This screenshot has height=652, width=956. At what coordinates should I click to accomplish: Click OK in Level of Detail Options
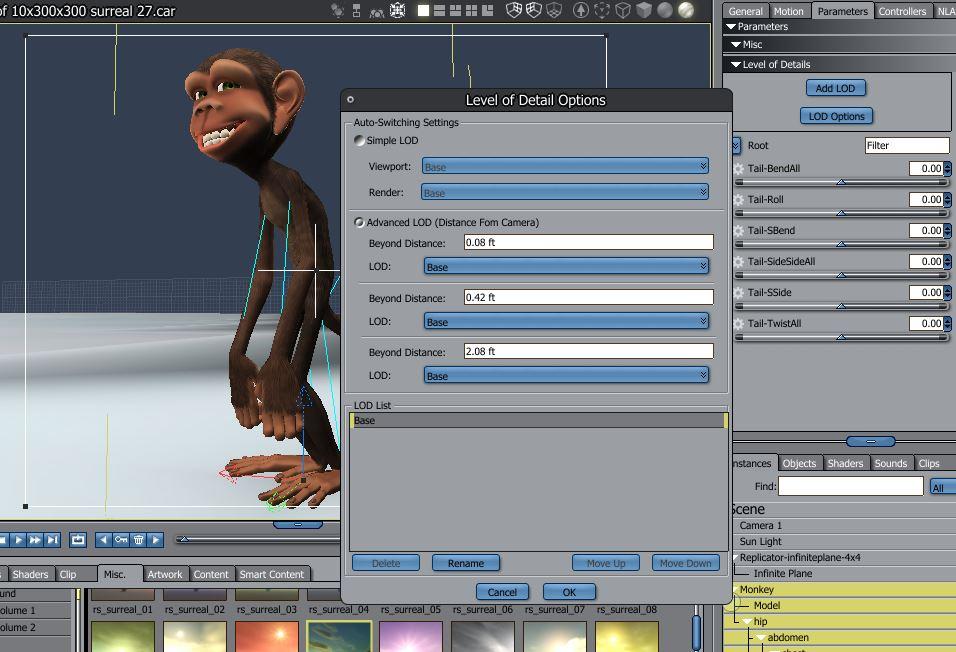(x=569, y=592)
